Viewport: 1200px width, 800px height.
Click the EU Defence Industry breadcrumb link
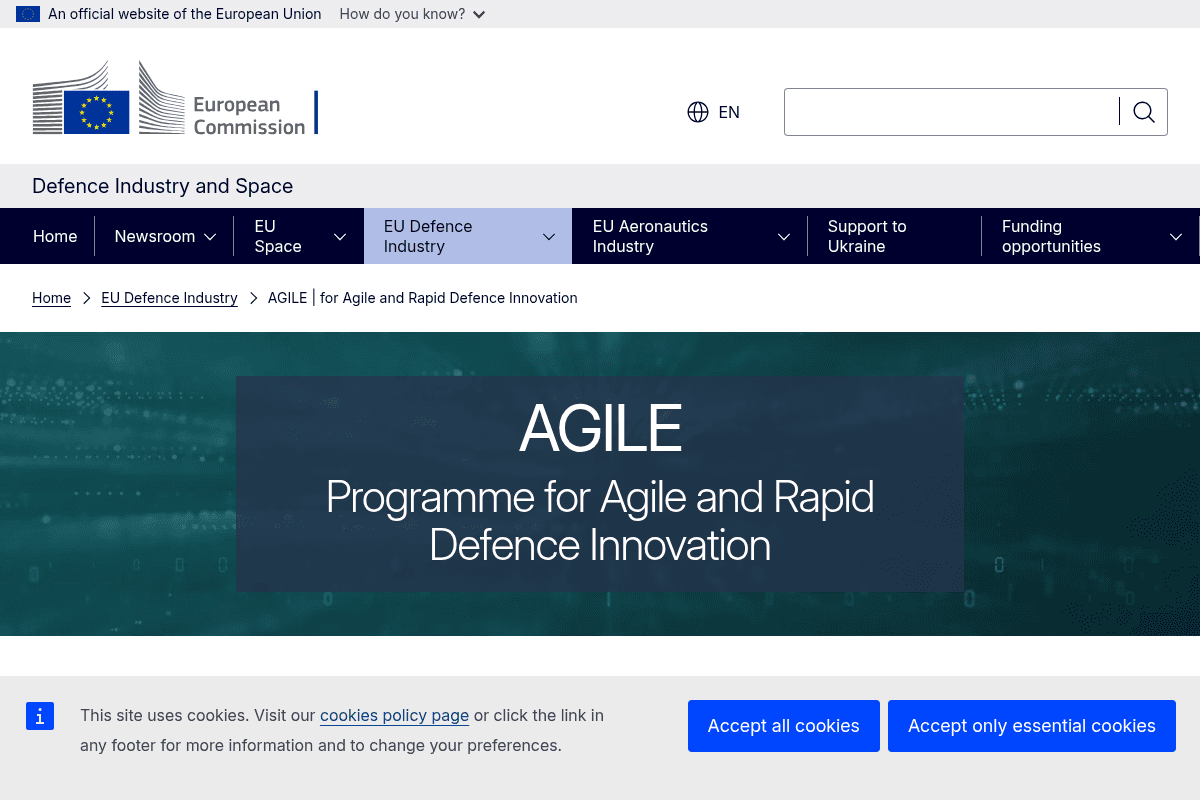pos(169,298)
